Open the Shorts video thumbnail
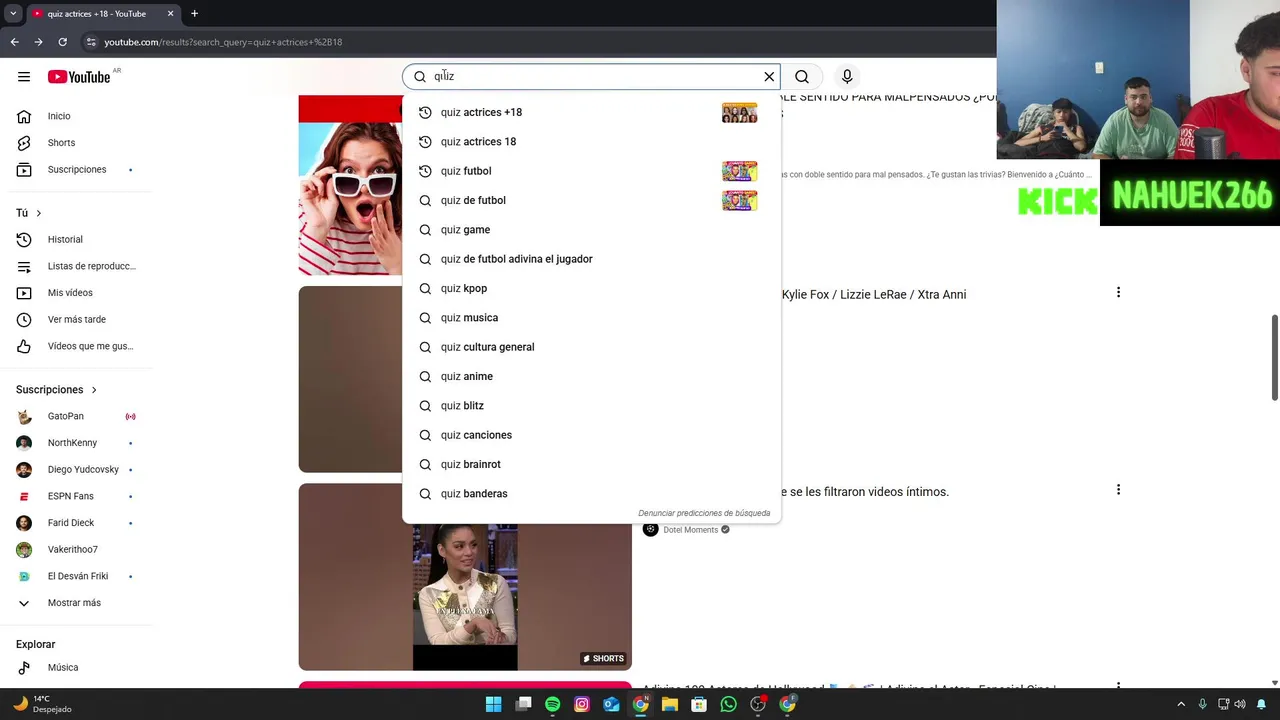 pyautogui.click(x=465, y=577)
